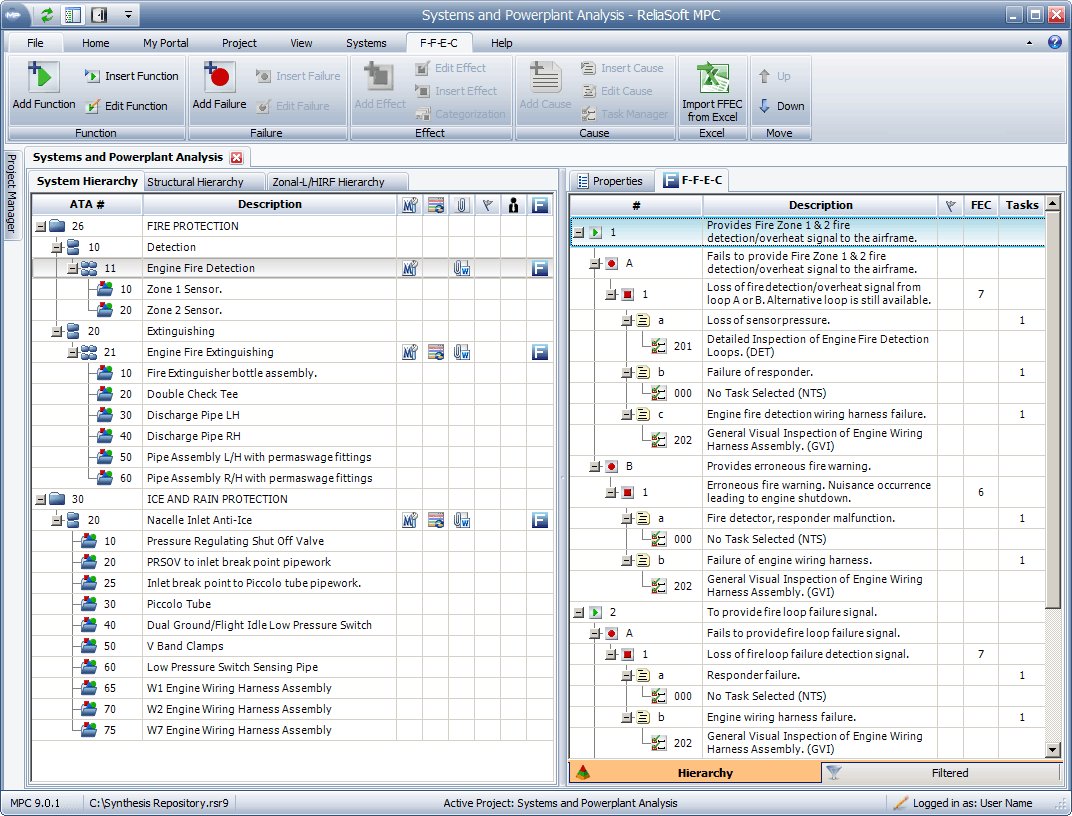The image size is (1072, 816).
Task: Click the zonal icon in the Engine Fire Extinguishing row
Action: [436, 353]
